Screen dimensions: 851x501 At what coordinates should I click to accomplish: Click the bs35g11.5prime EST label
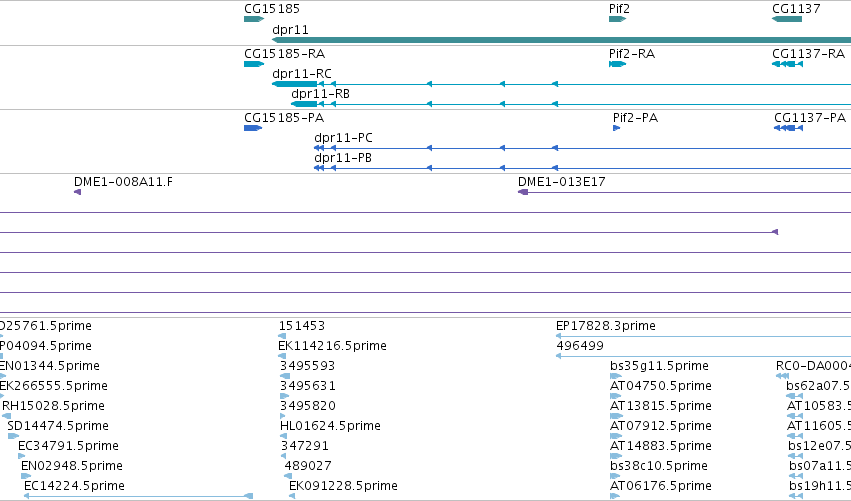tap(659, 366)
